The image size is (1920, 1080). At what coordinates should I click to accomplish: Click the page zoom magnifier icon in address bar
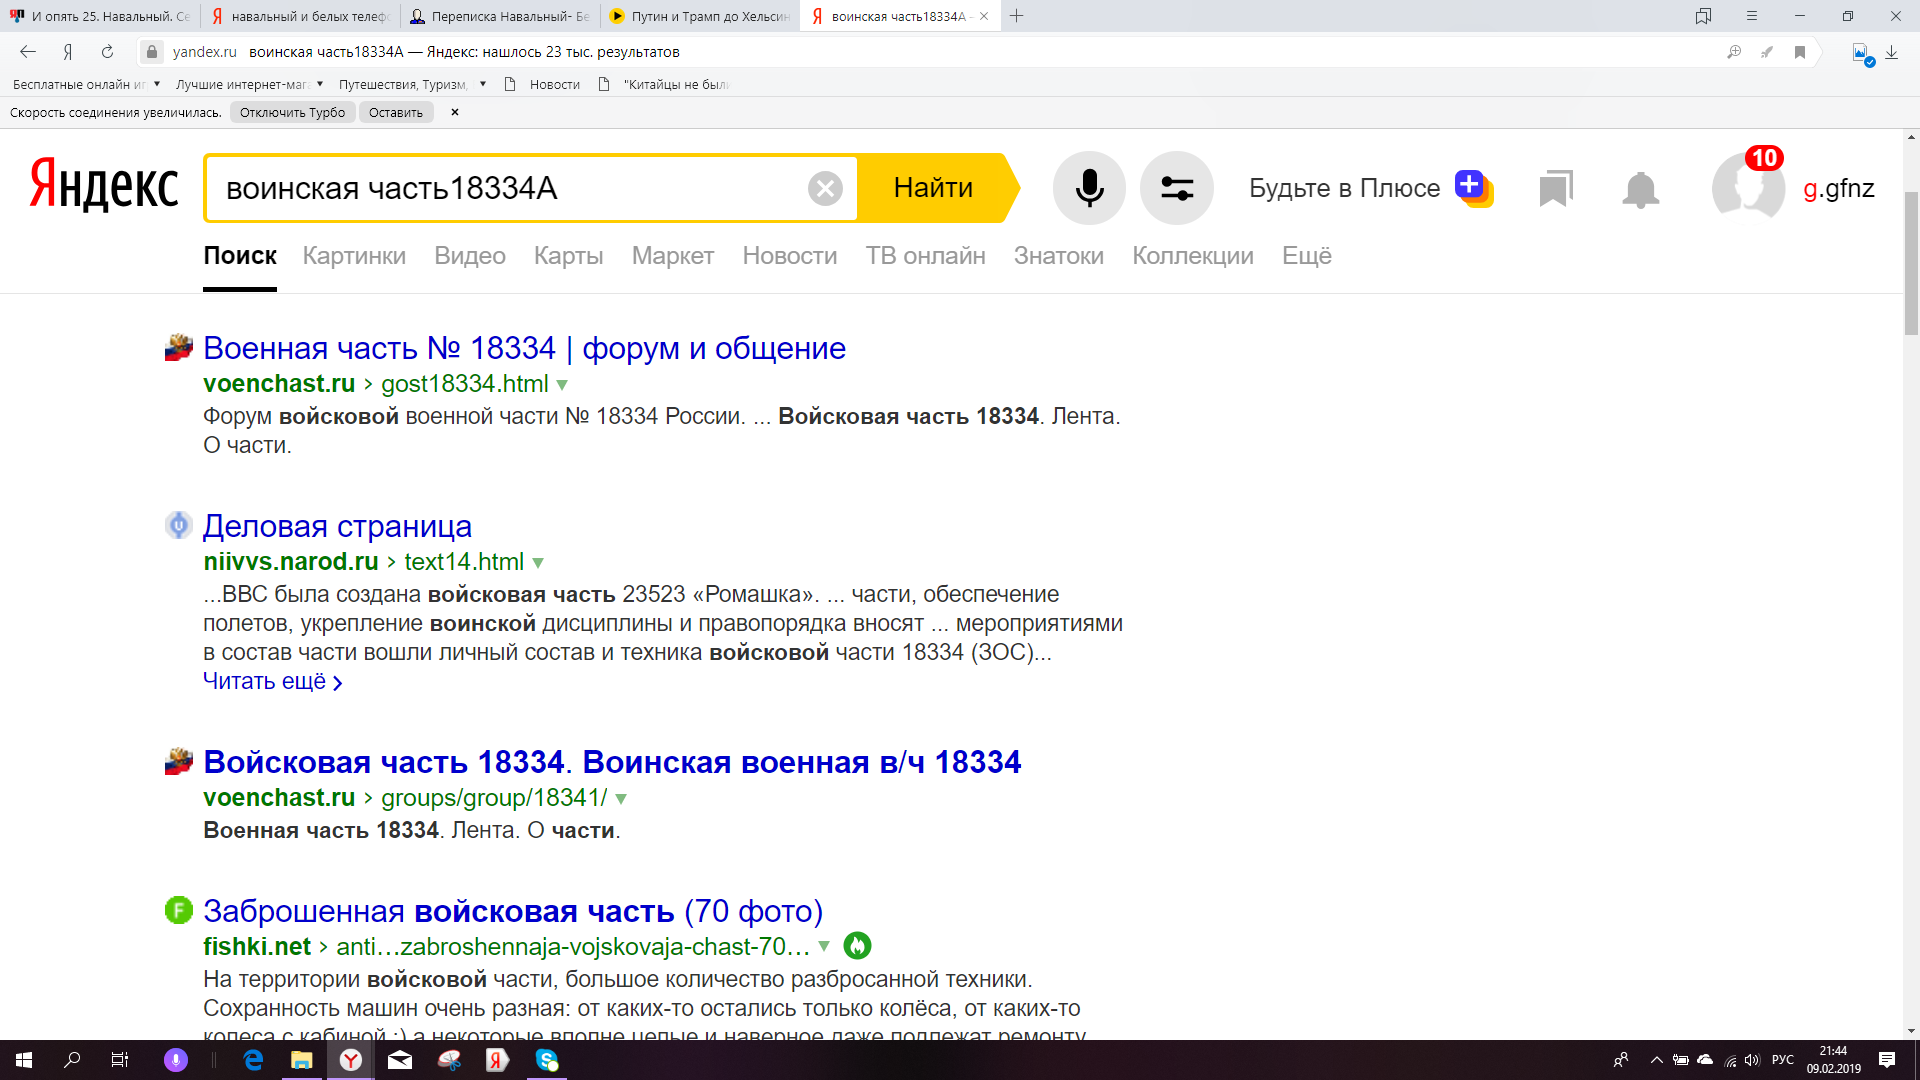tap(1734, 52)
